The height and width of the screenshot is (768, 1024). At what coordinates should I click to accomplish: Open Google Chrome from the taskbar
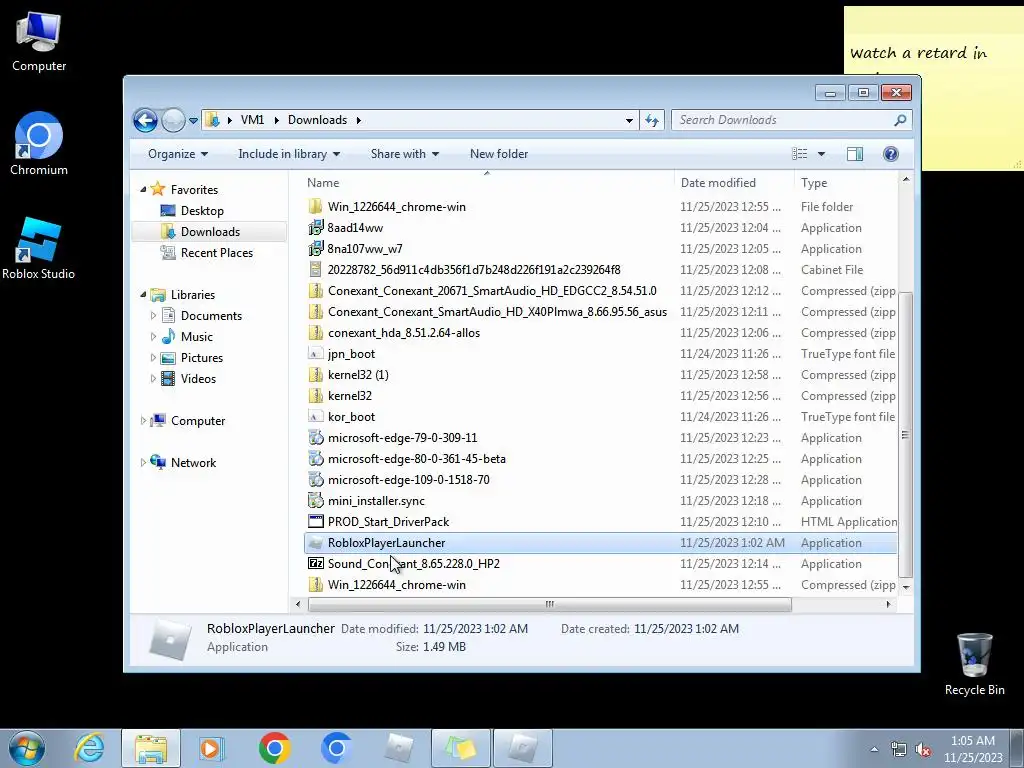274,748
